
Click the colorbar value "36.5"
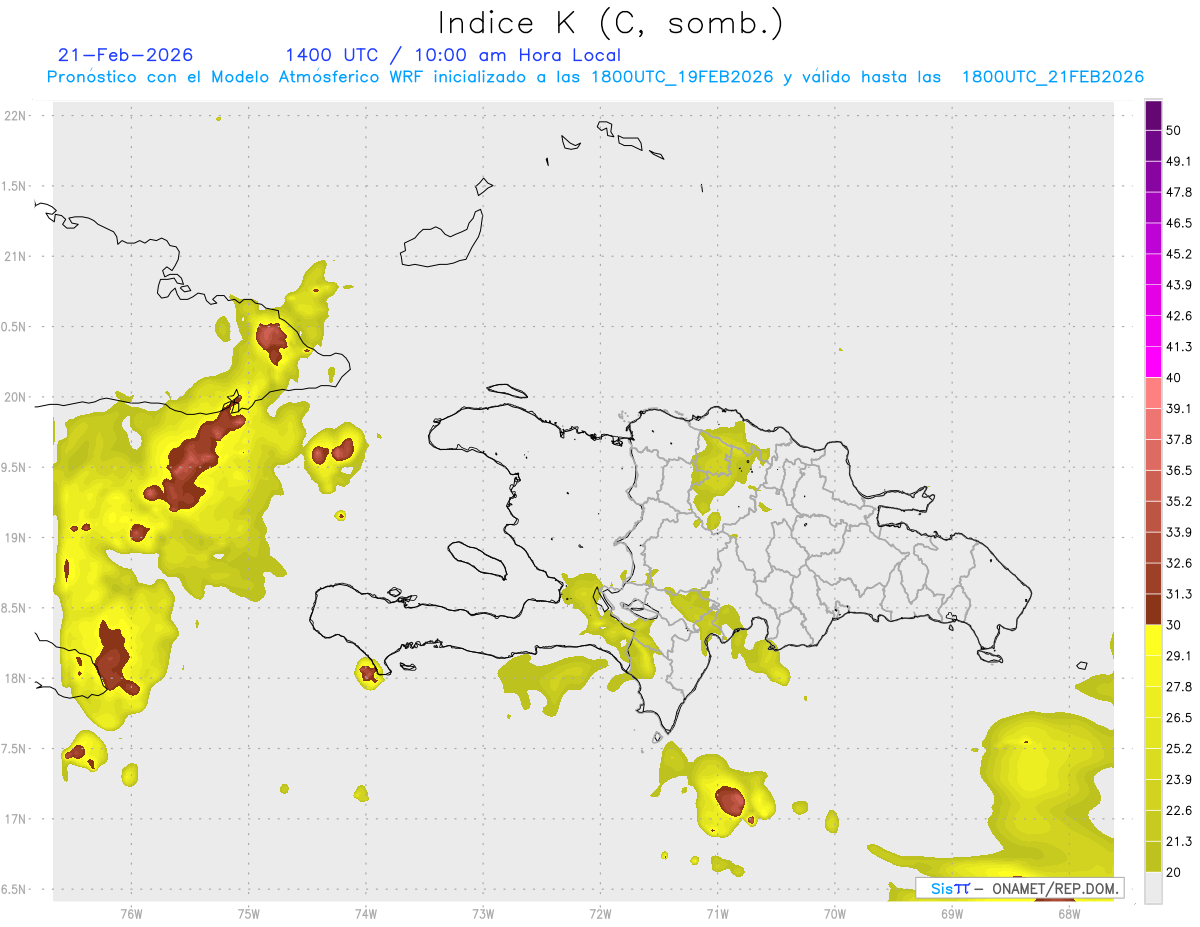click(x=1179, y=470)
